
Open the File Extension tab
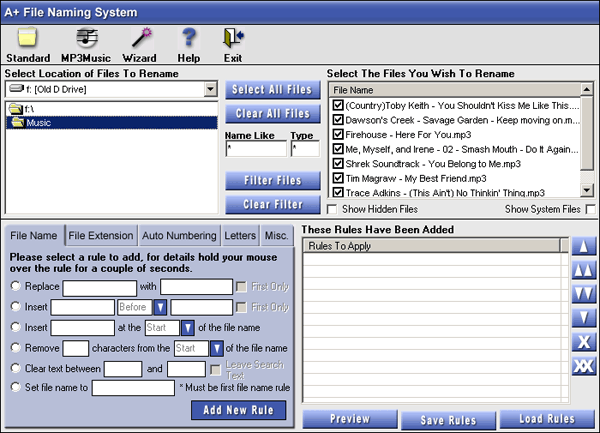pos(100,236)
